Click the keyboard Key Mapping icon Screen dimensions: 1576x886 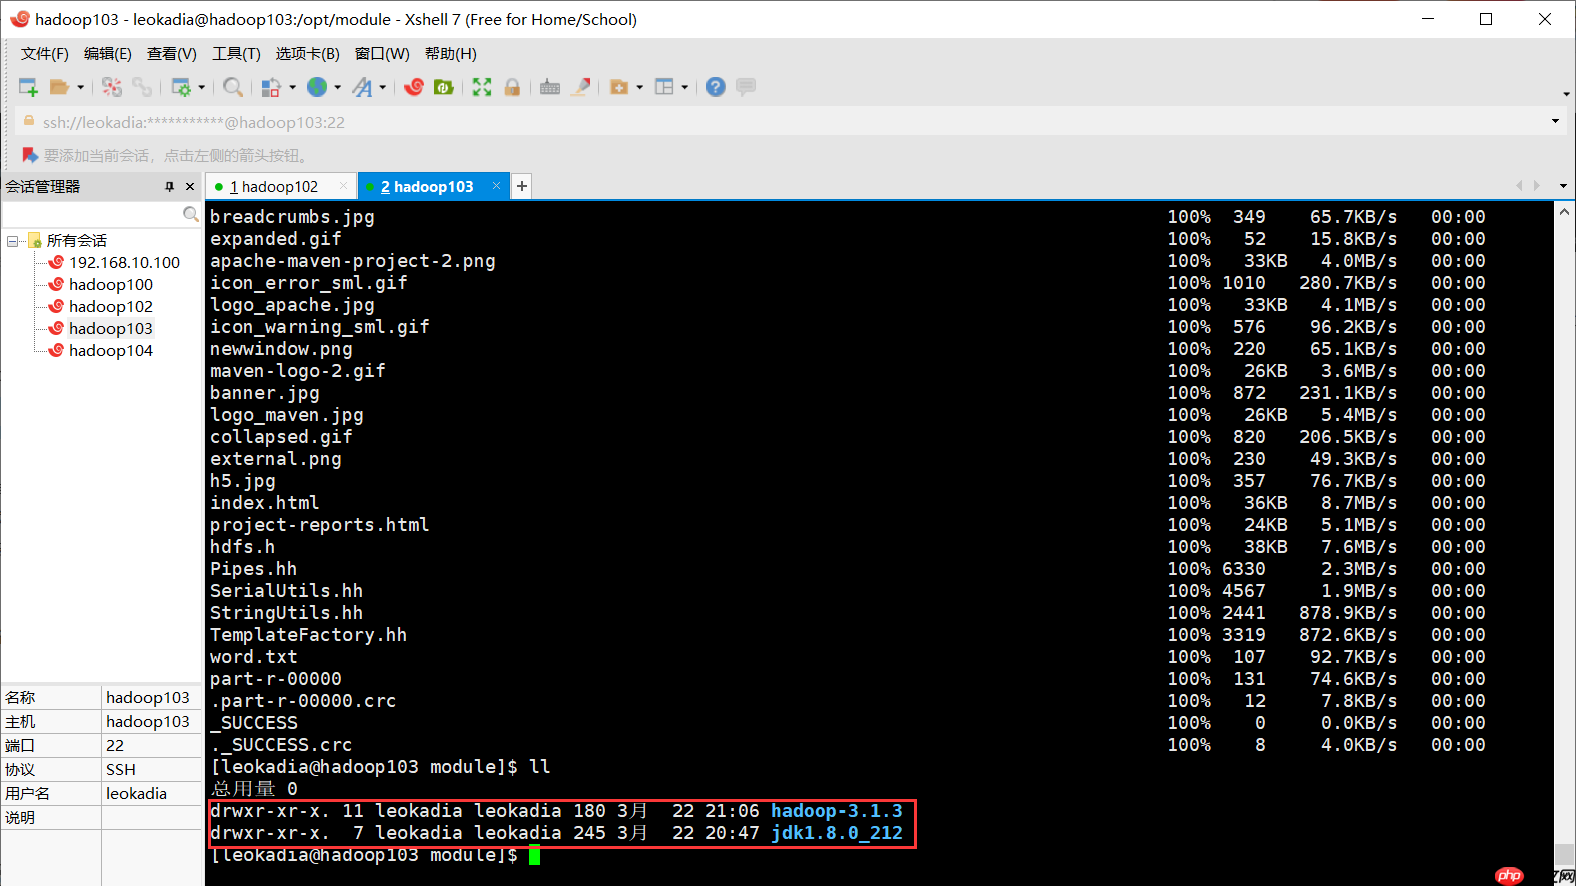tap(550, 87)
